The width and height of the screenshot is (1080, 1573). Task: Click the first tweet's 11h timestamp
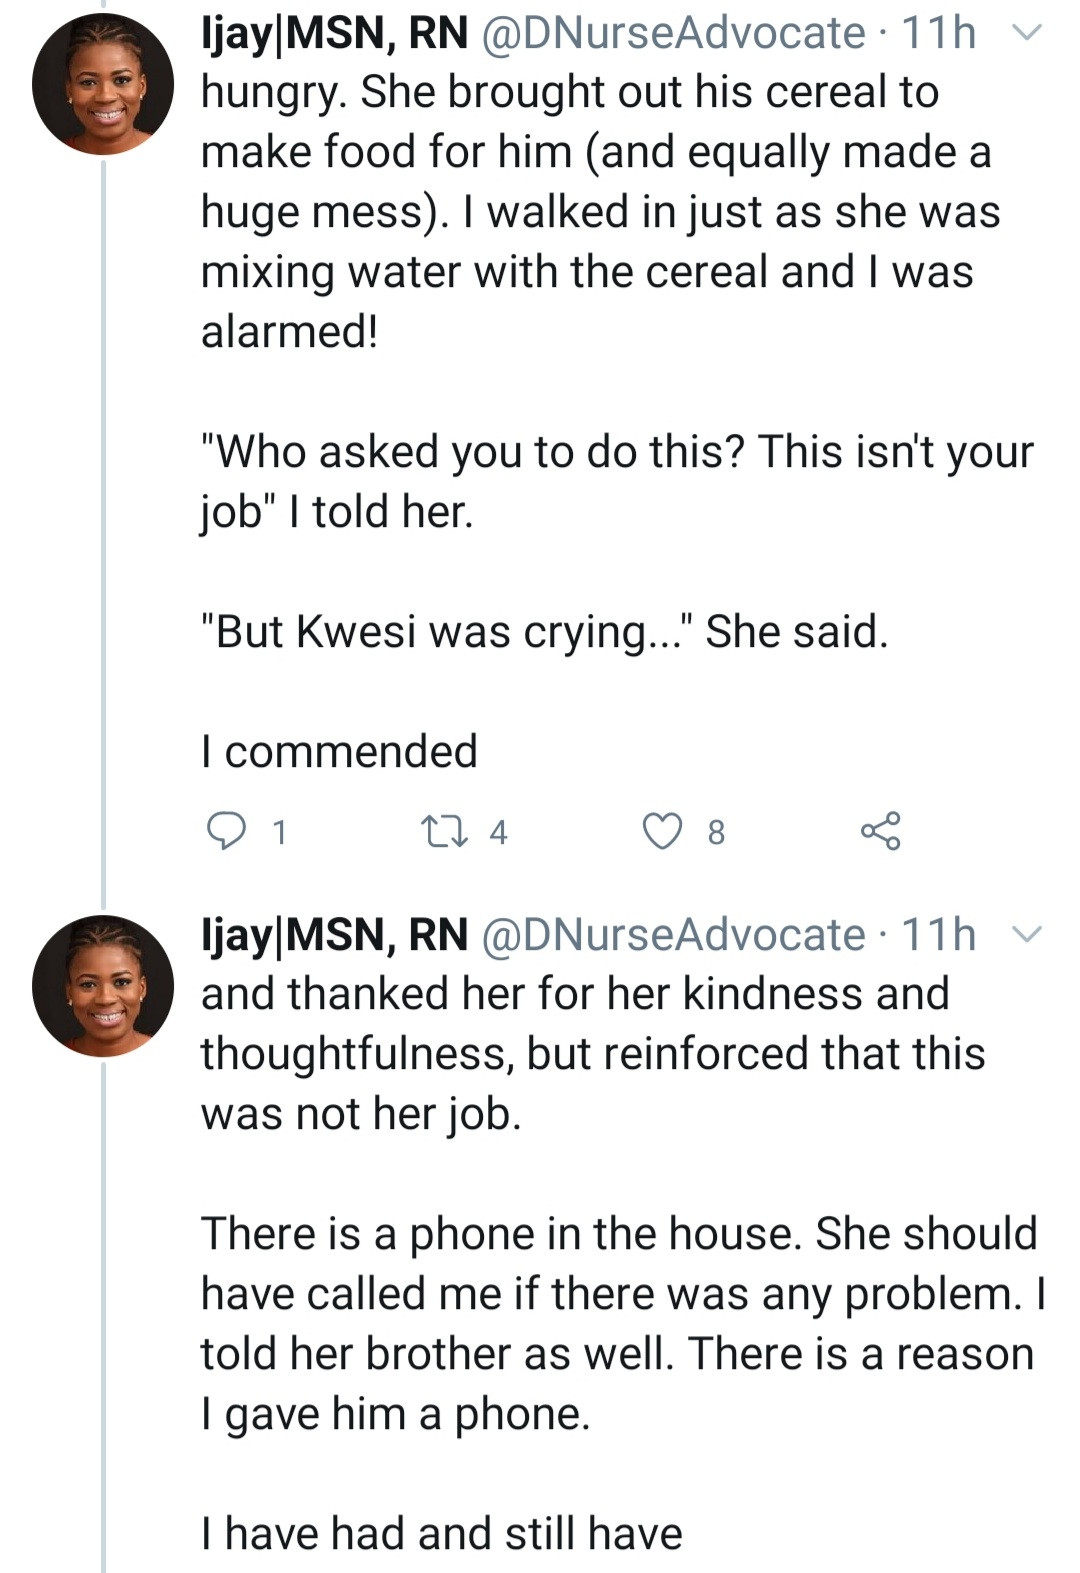click(x=938, y=34)
